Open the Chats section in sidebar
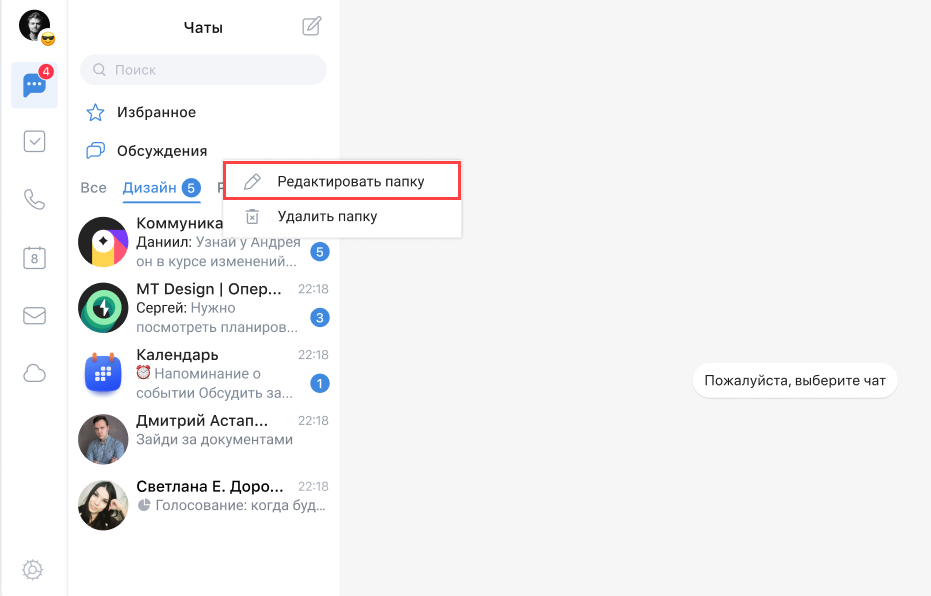Viewport: 931px width, 596px height. 34,86
